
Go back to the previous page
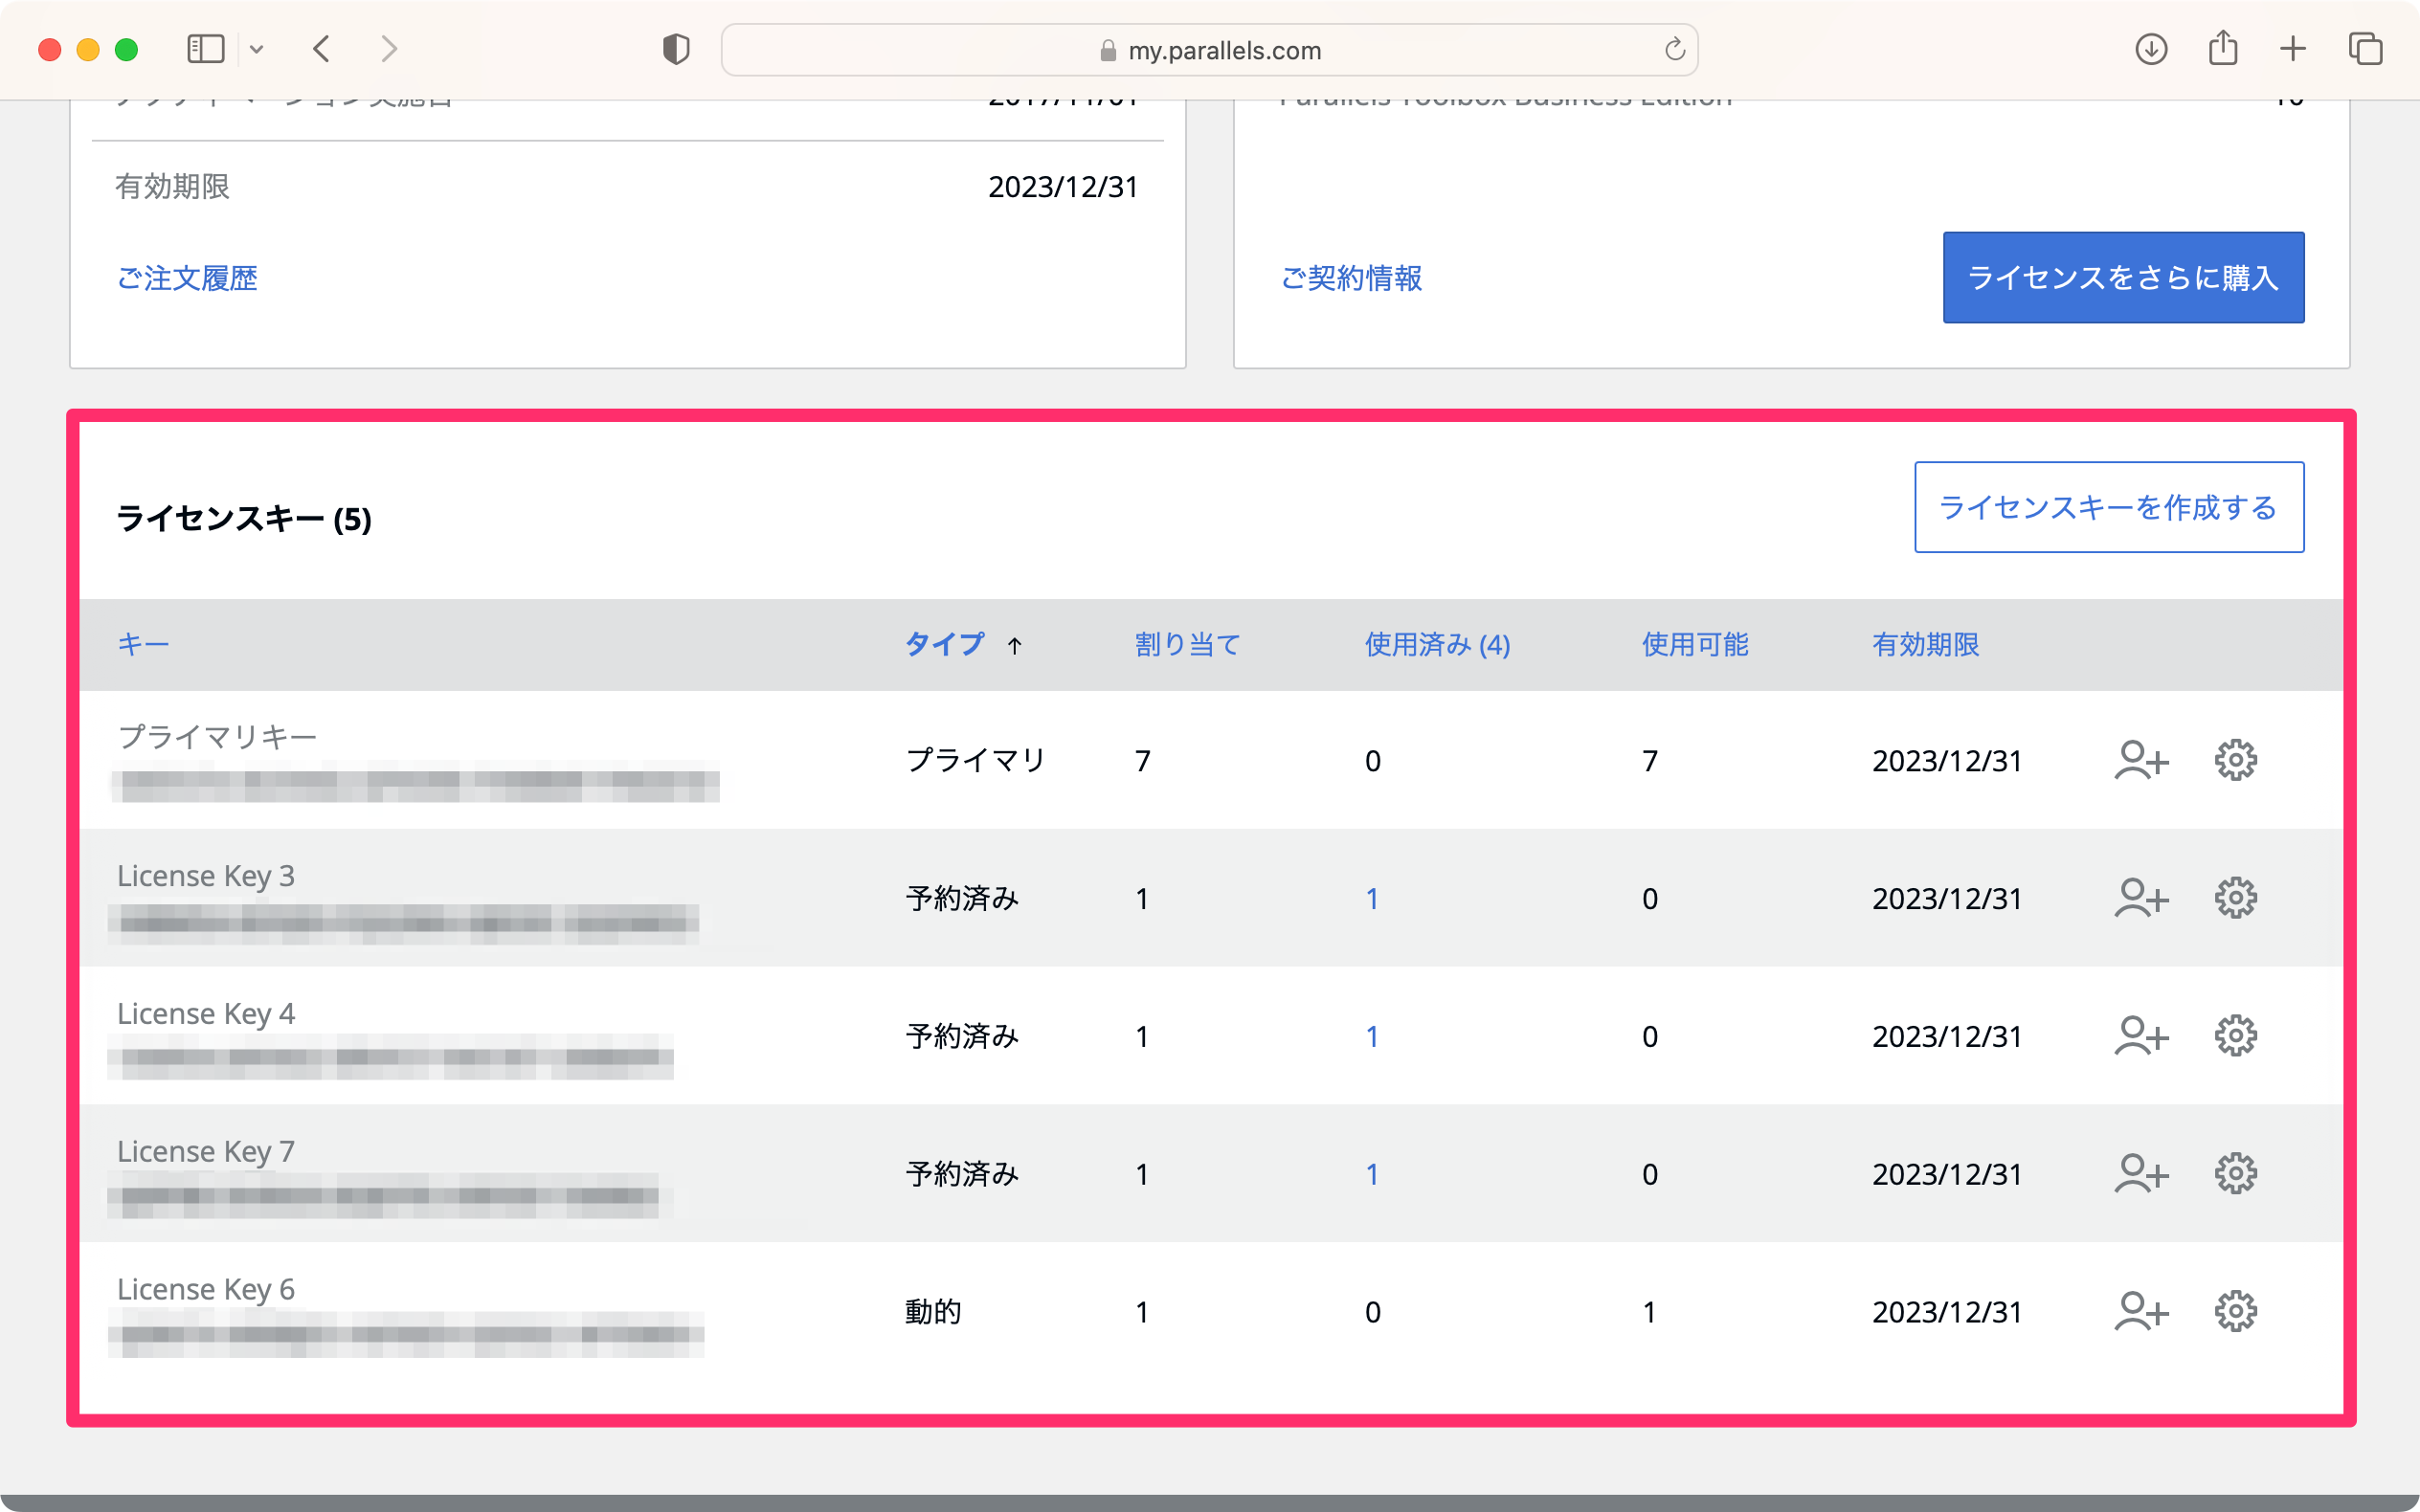click(x=321, y=49)
